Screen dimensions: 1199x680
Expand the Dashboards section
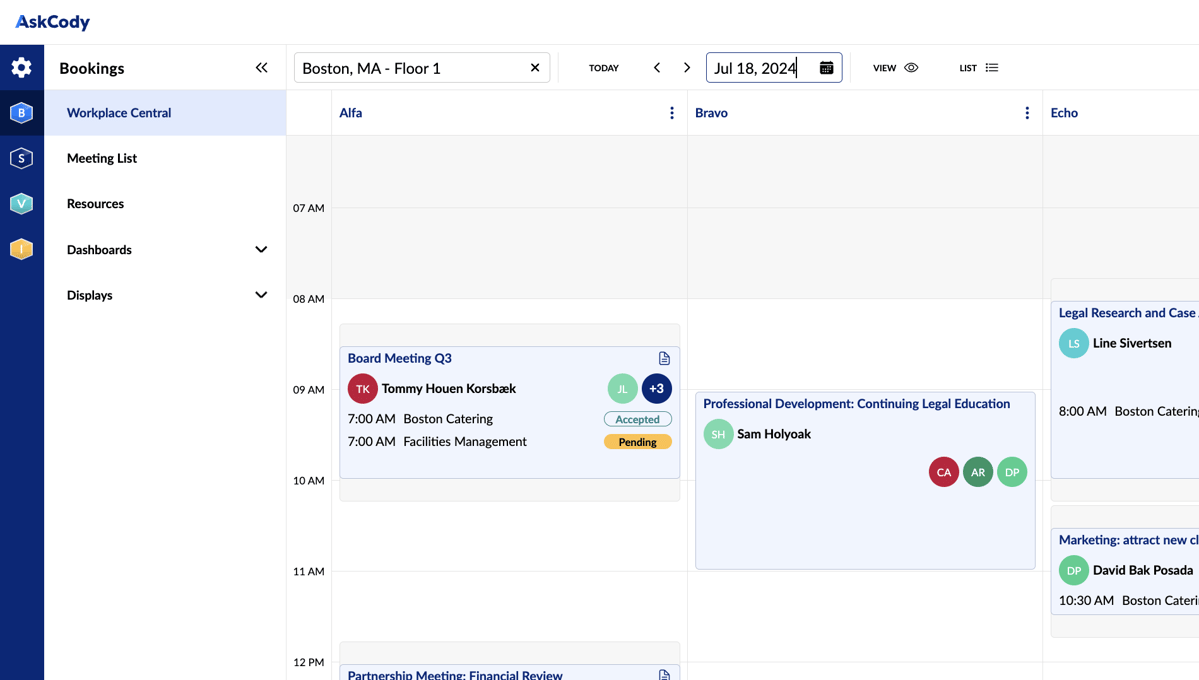point(260,249)
